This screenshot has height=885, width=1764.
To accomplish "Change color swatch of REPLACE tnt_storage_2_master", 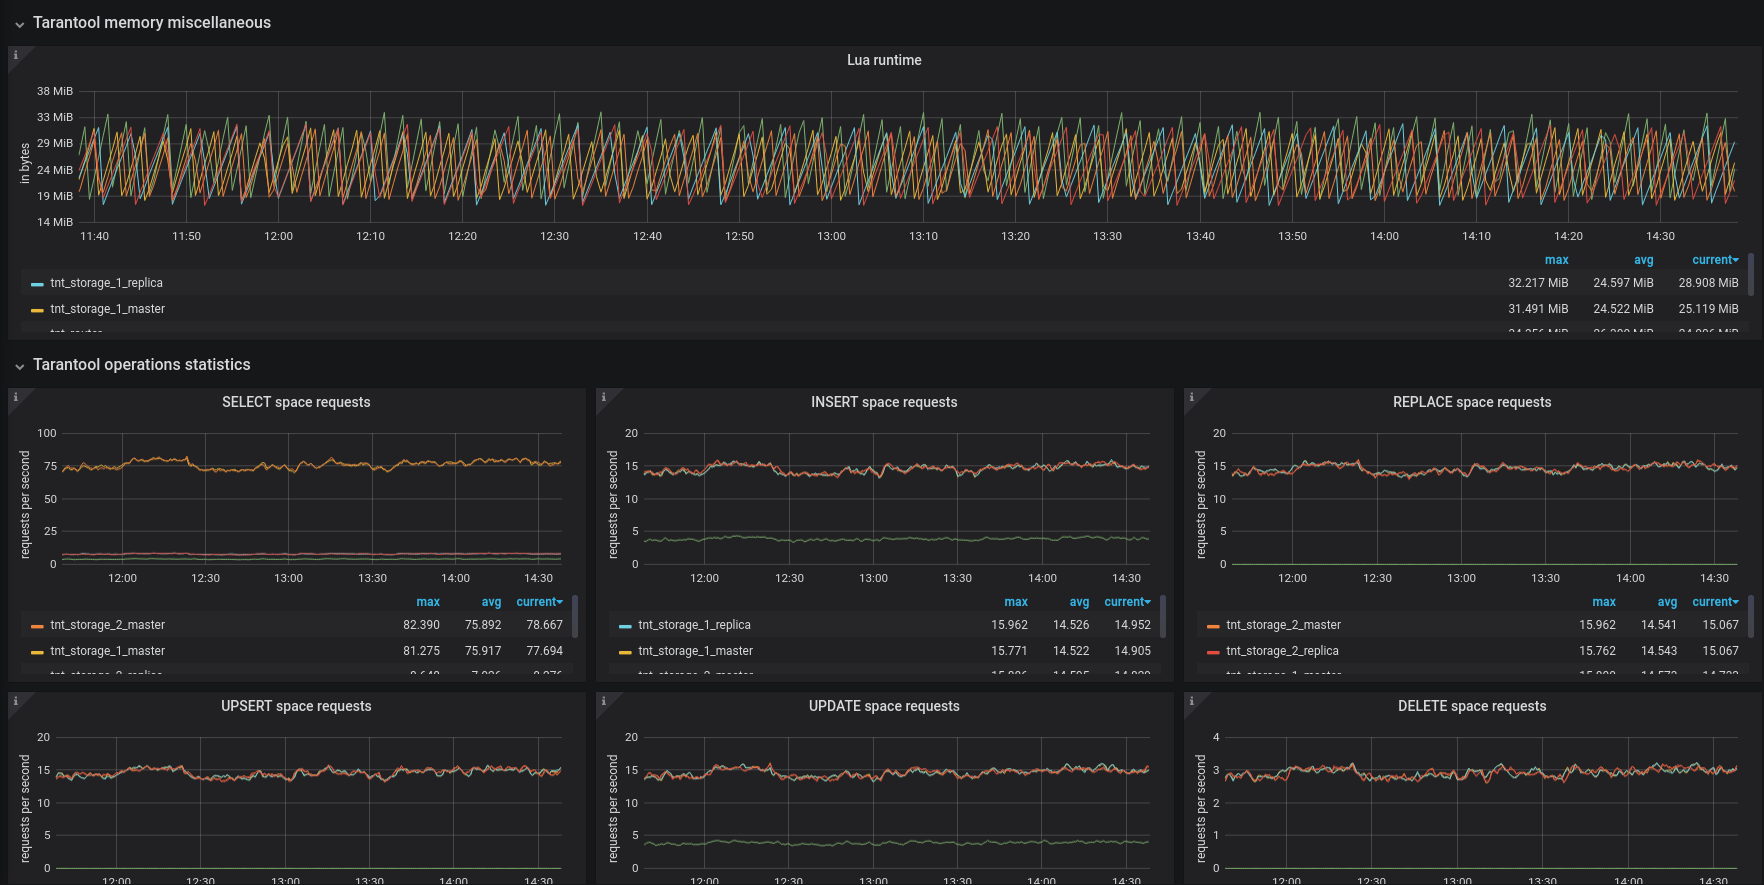I will (1213, 626).
